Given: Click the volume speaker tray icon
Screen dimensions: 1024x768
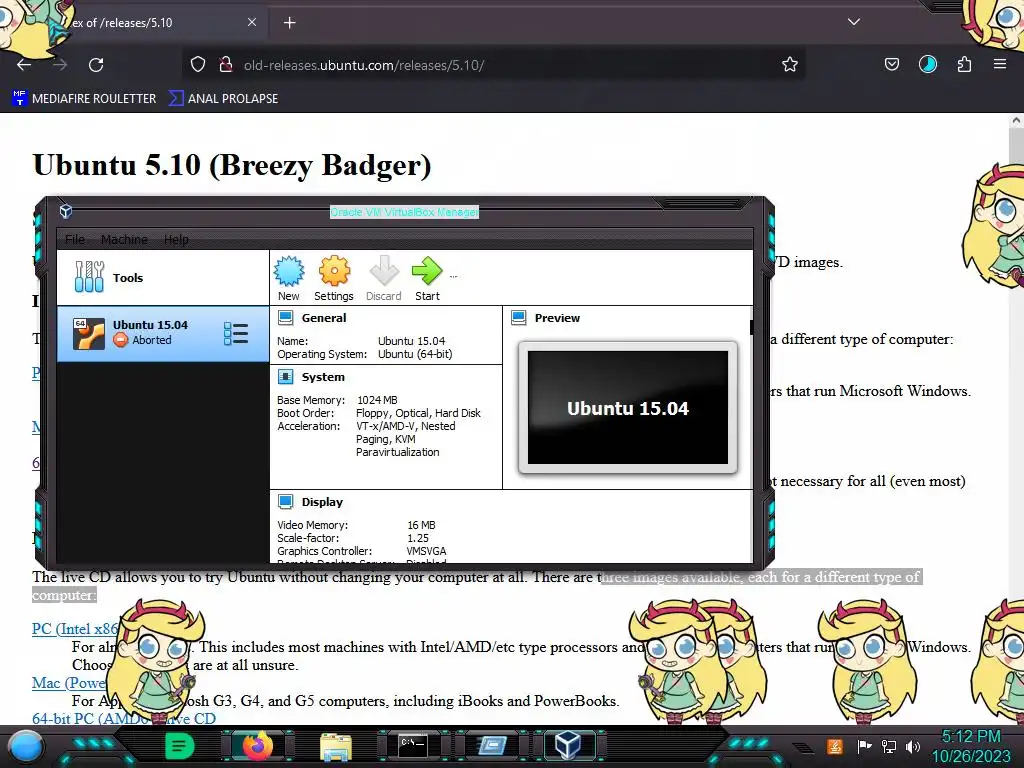Looking at the screenshot, I should coord(913,746).
